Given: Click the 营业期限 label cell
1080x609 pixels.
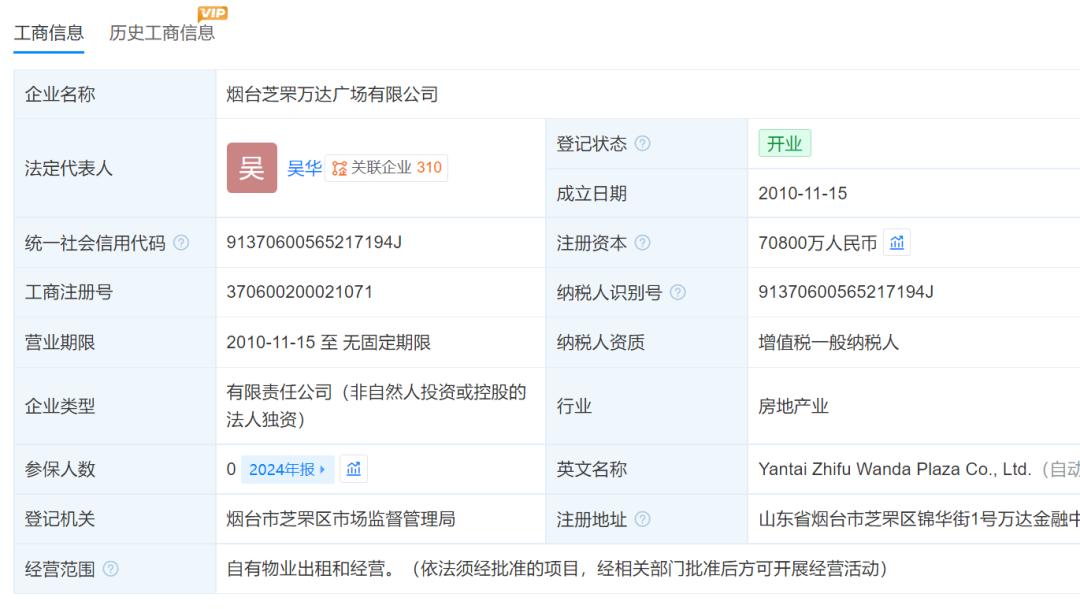Looking at the screenshot, I should (114, 342).
